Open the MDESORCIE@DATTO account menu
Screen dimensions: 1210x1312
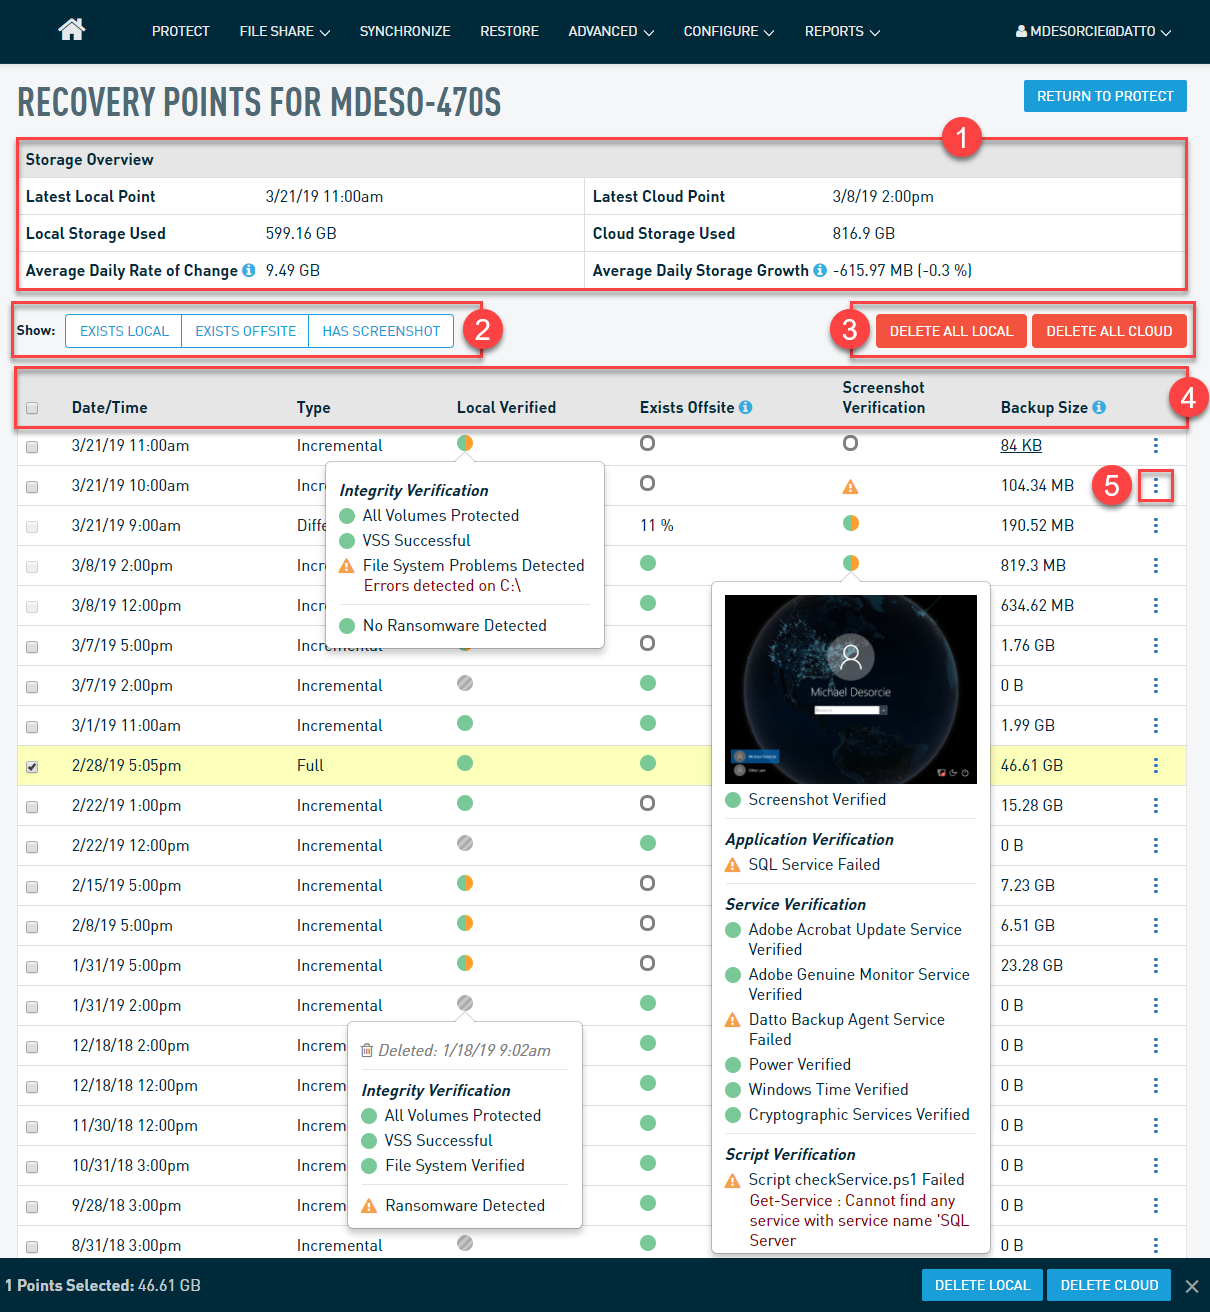[1092, 31]
